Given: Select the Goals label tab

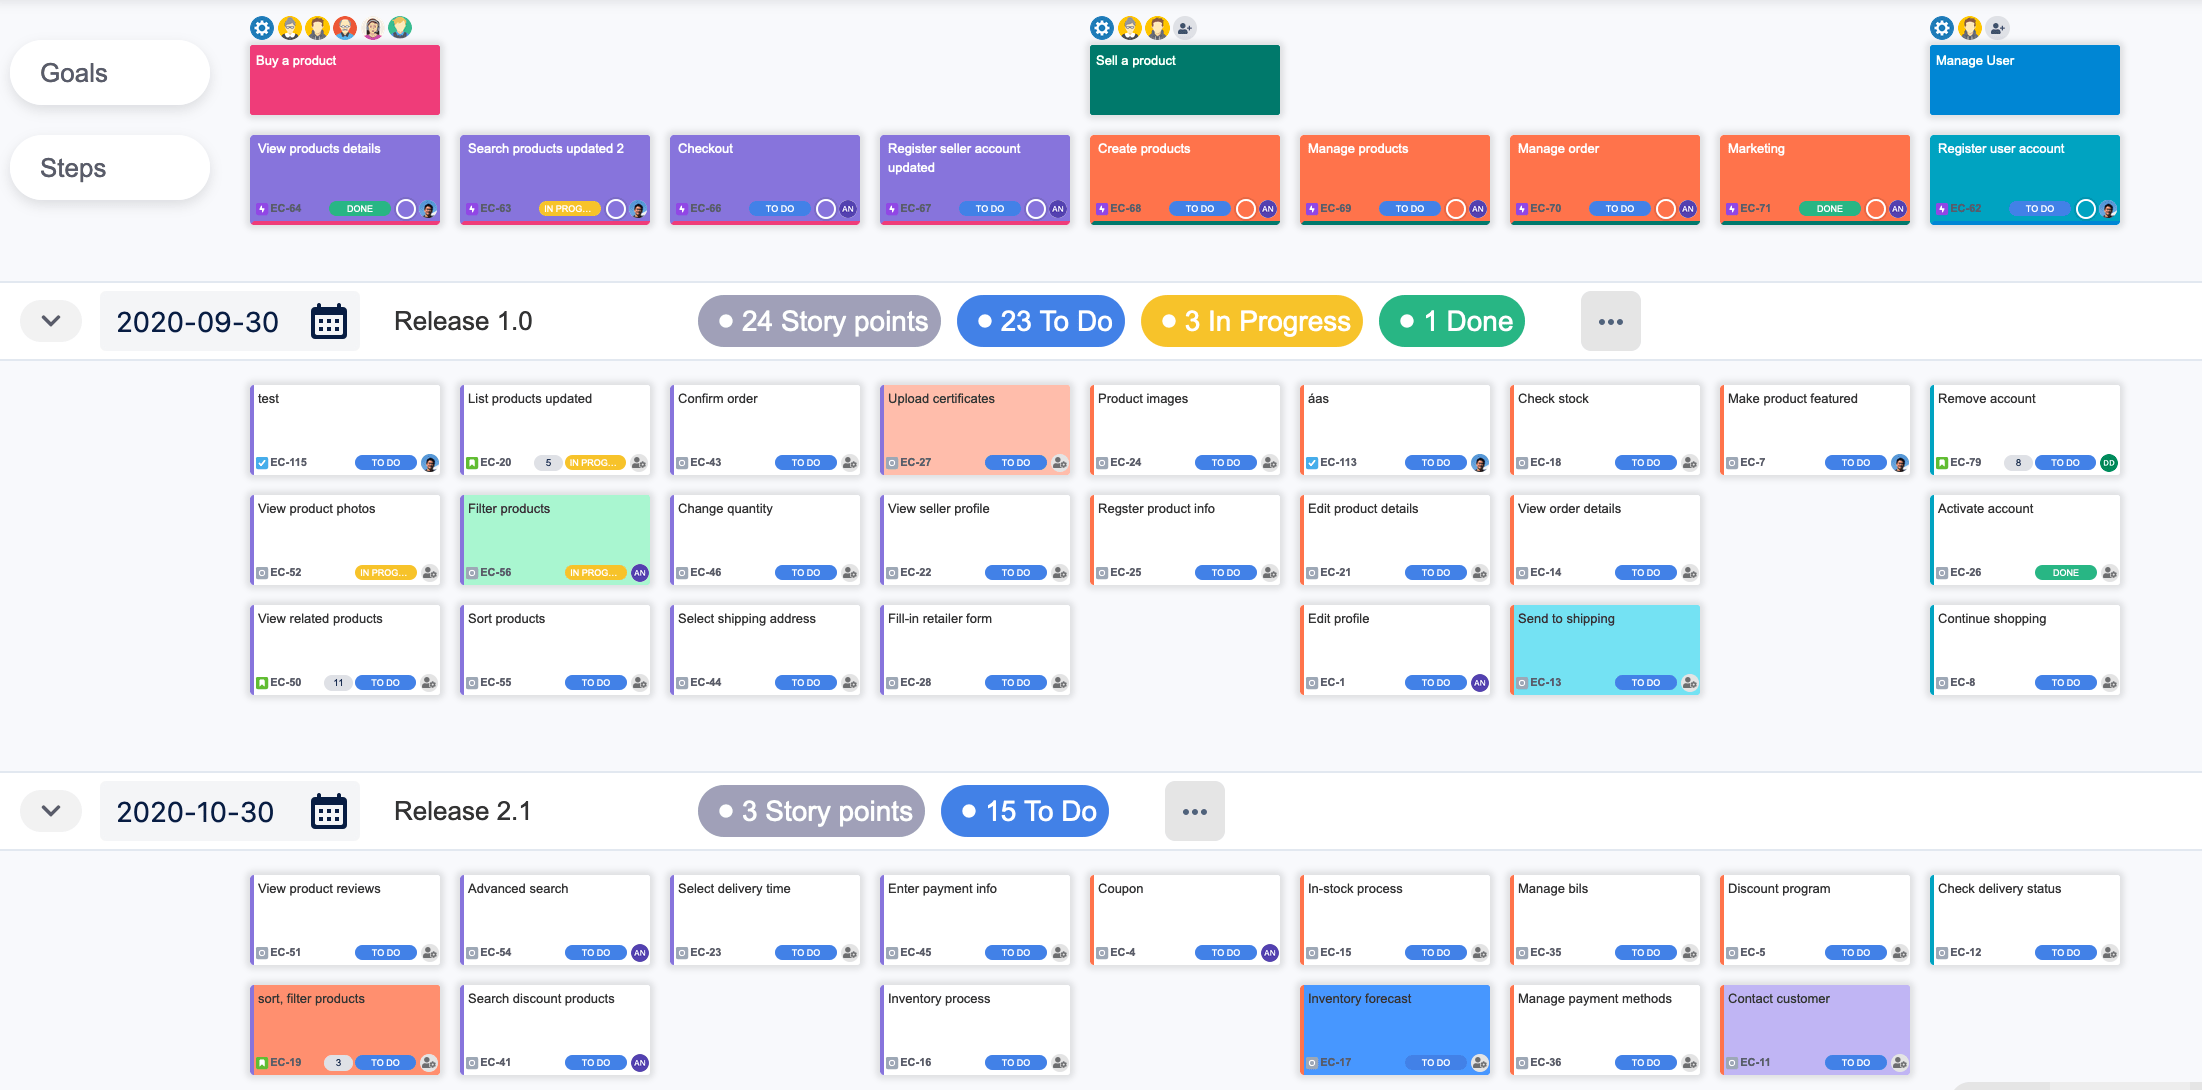Looking at the screenshot, I should click(107, 72).
